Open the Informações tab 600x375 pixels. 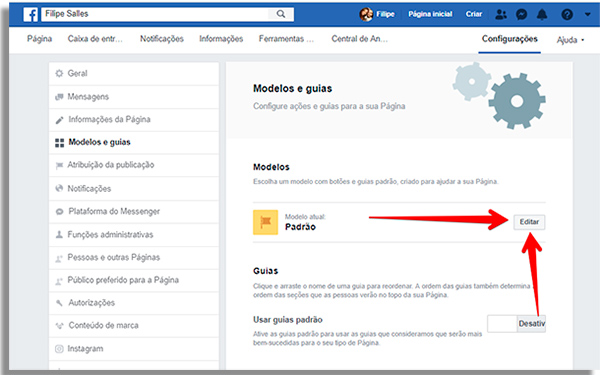coord(221,39)
